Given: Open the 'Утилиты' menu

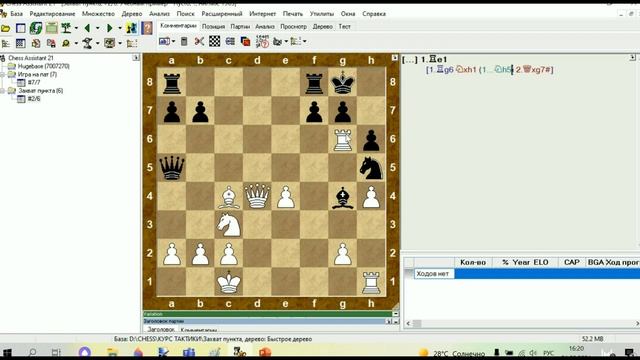Looking at the screenshot, I should [x=322, y=14].
